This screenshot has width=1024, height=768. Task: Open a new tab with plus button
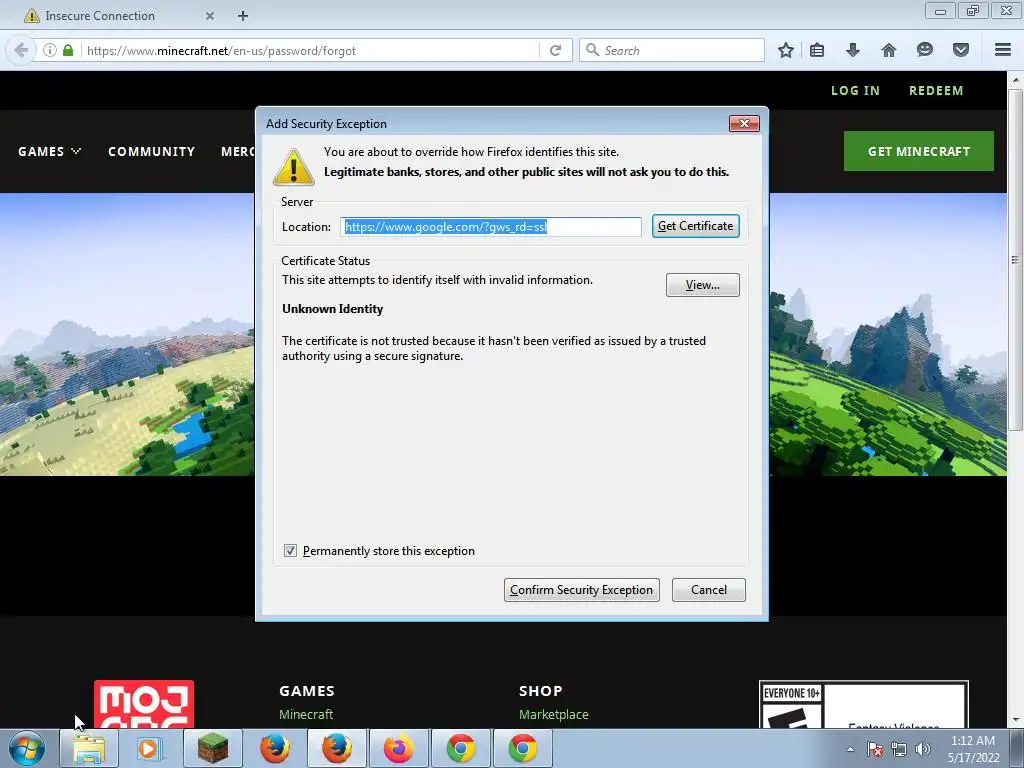[x=243, y=16]
